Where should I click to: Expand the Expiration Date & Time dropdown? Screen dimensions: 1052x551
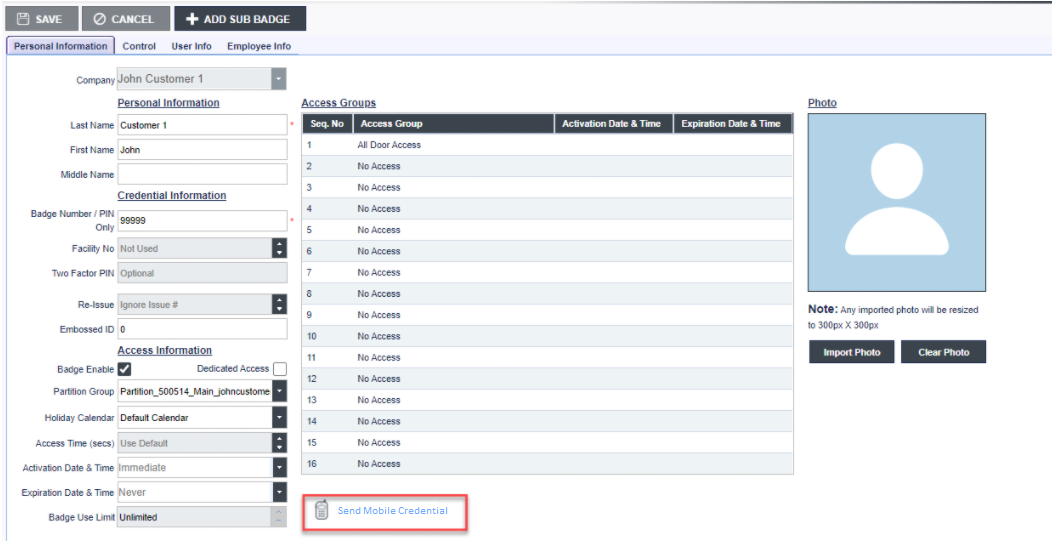click(x=279, y=492)
